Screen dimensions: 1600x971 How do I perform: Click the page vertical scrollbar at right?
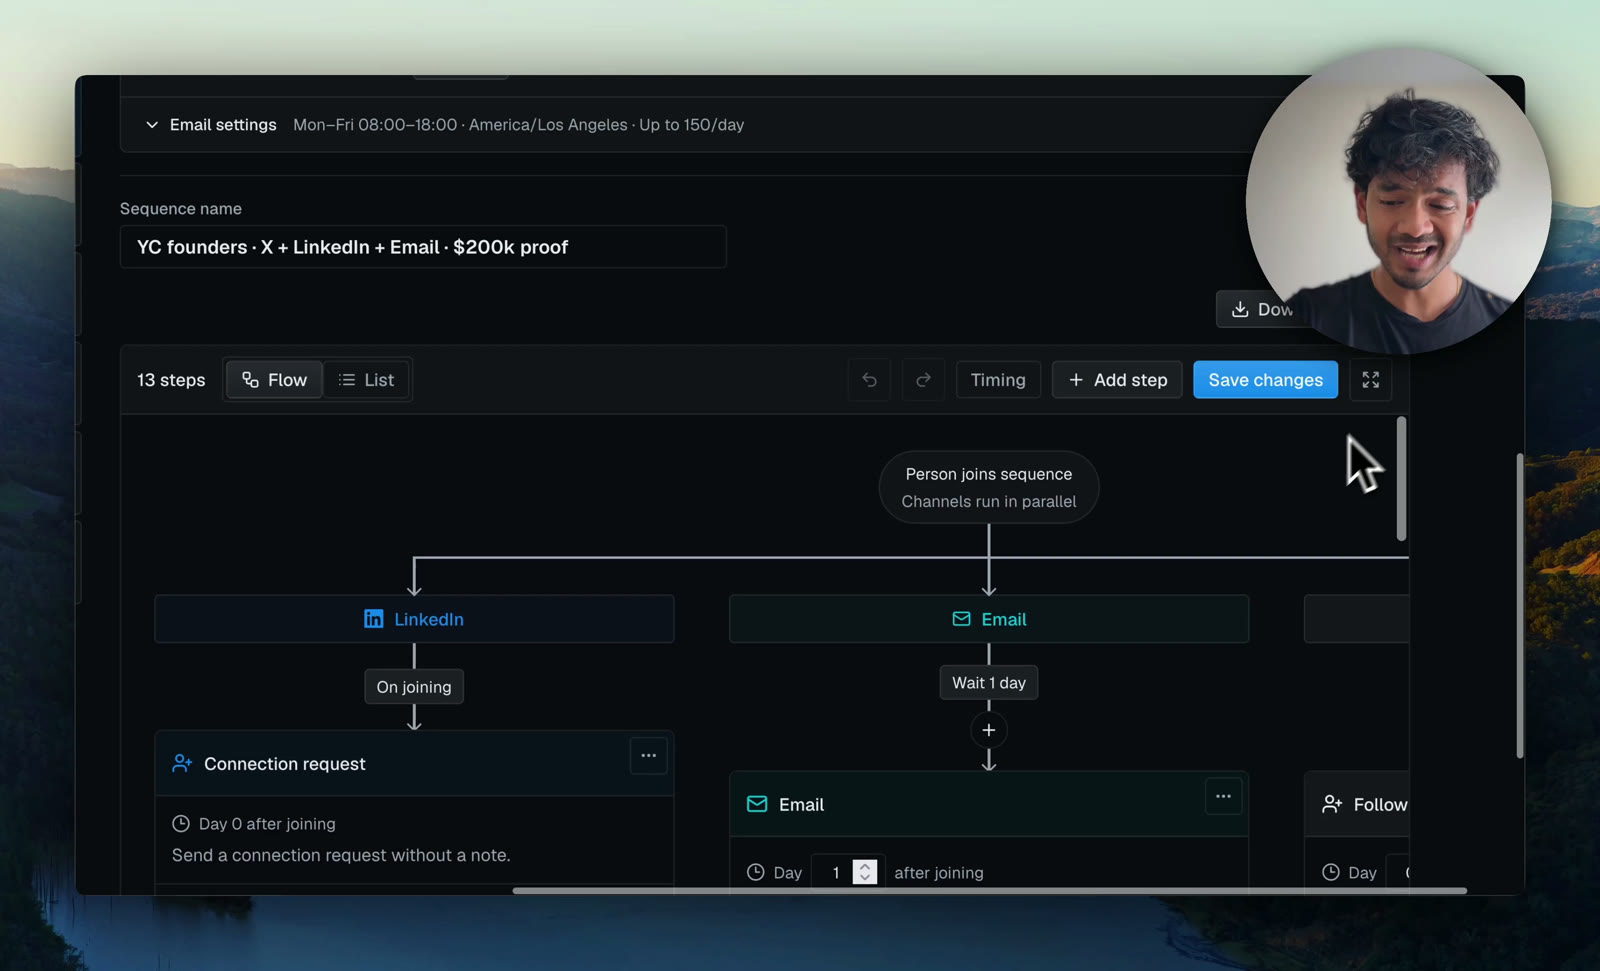(x=1520, y=605)
